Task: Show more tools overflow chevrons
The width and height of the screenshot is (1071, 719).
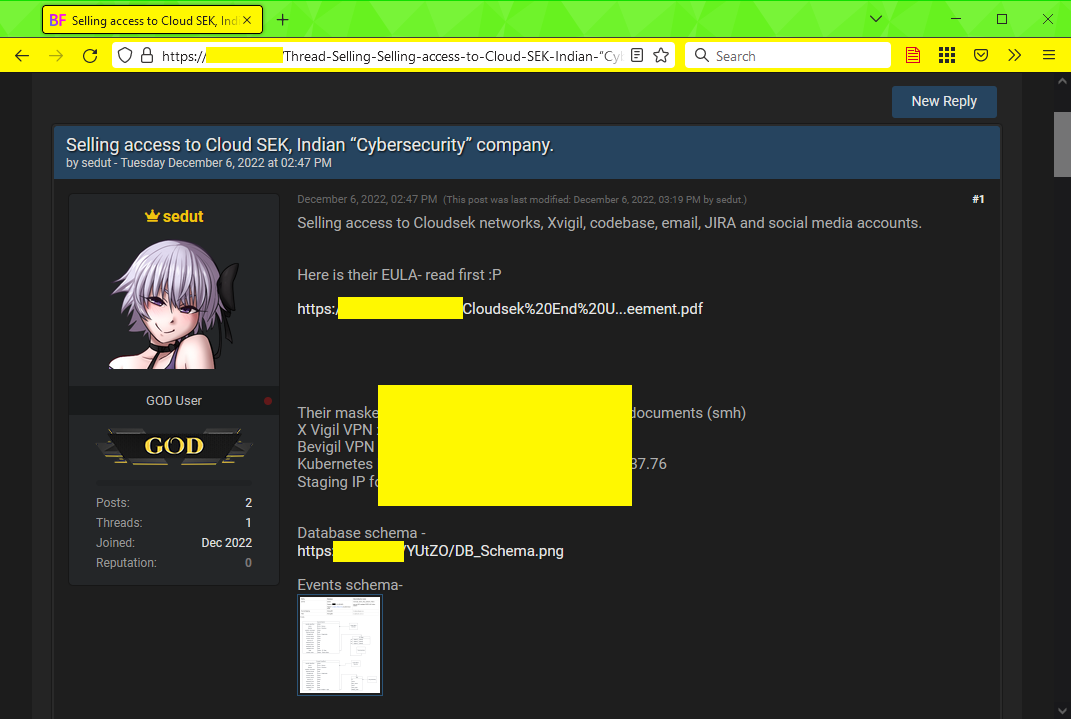Action: [x=1014, y=55]
